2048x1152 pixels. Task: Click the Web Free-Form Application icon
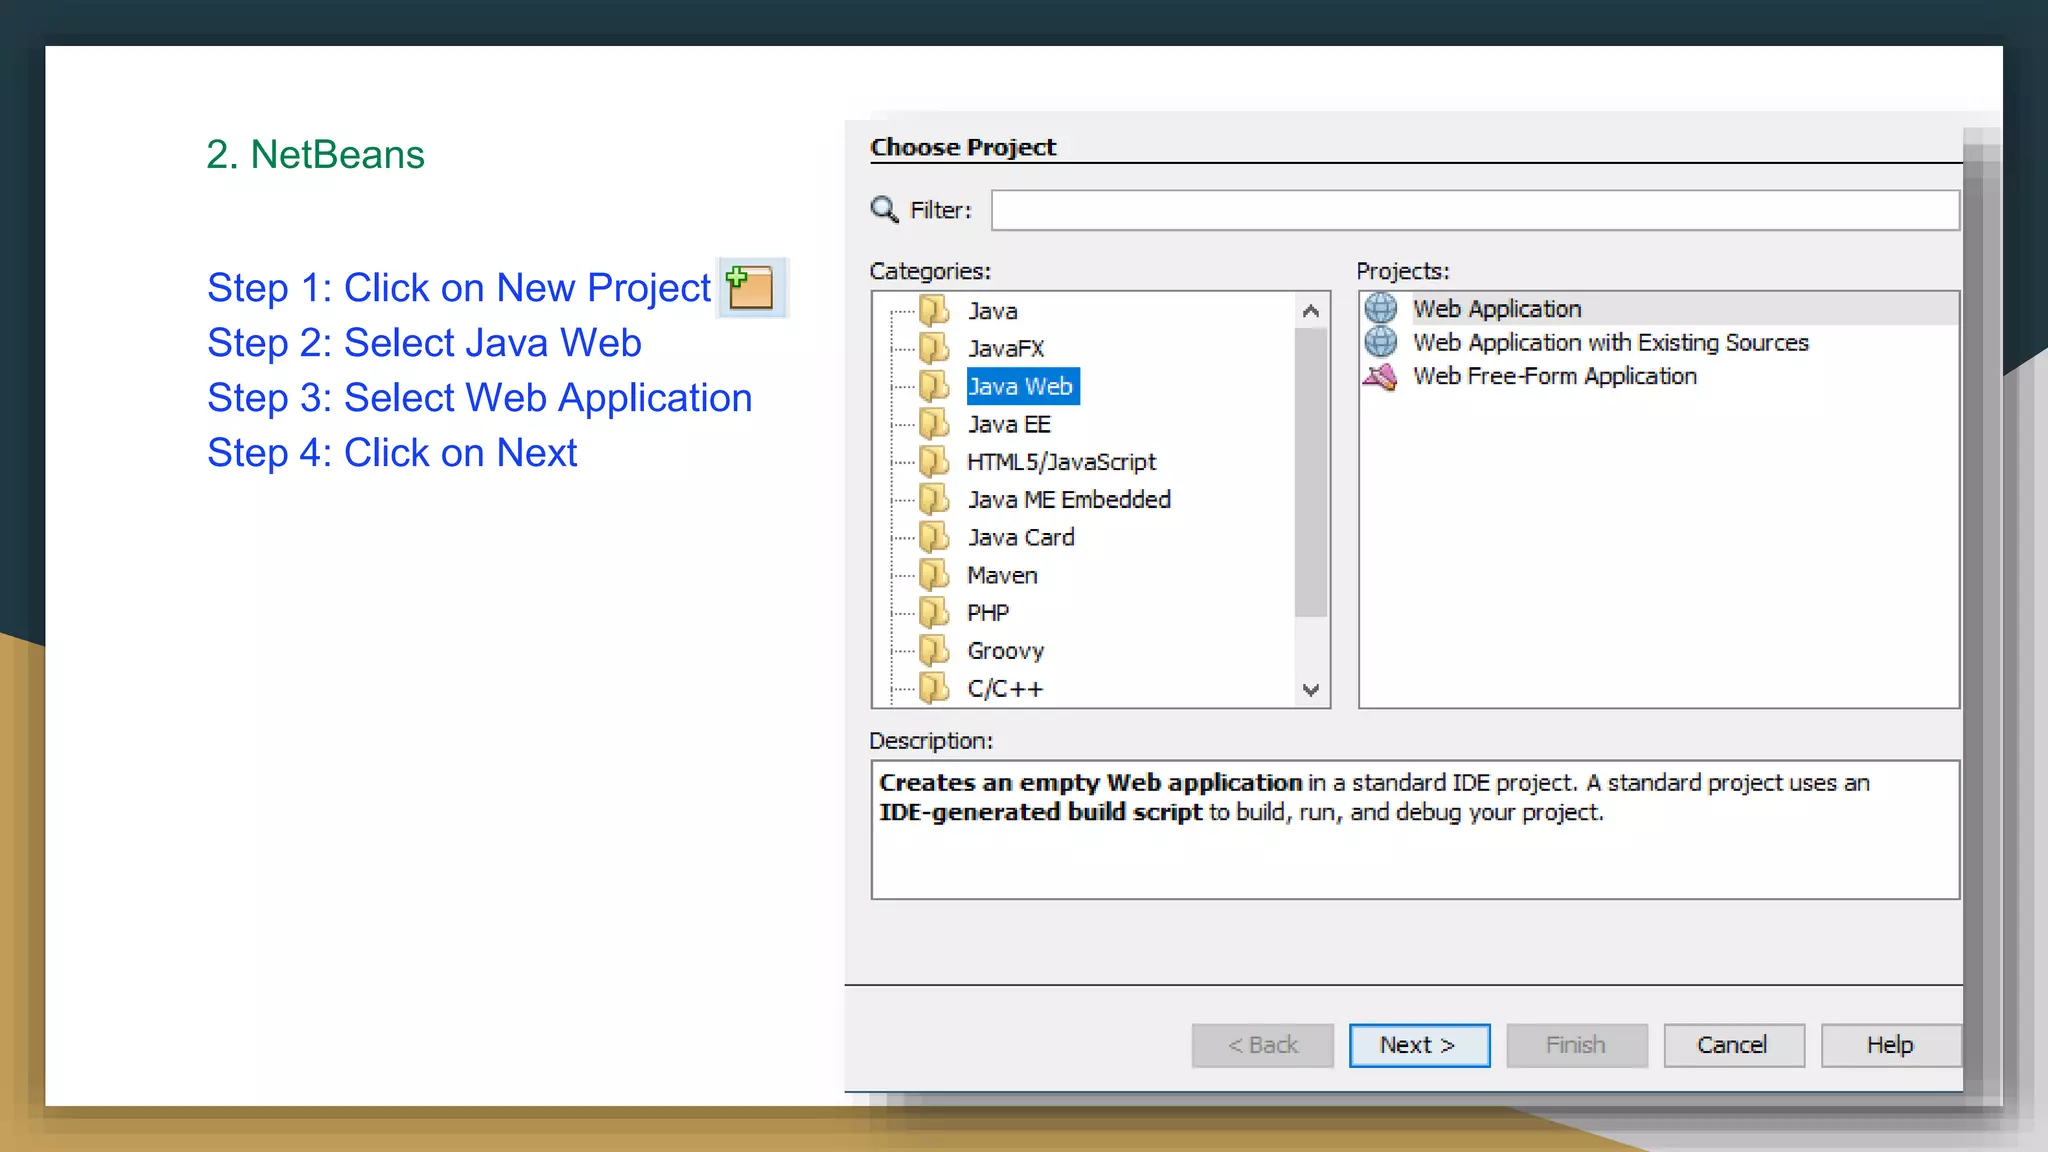[1381, 376]
